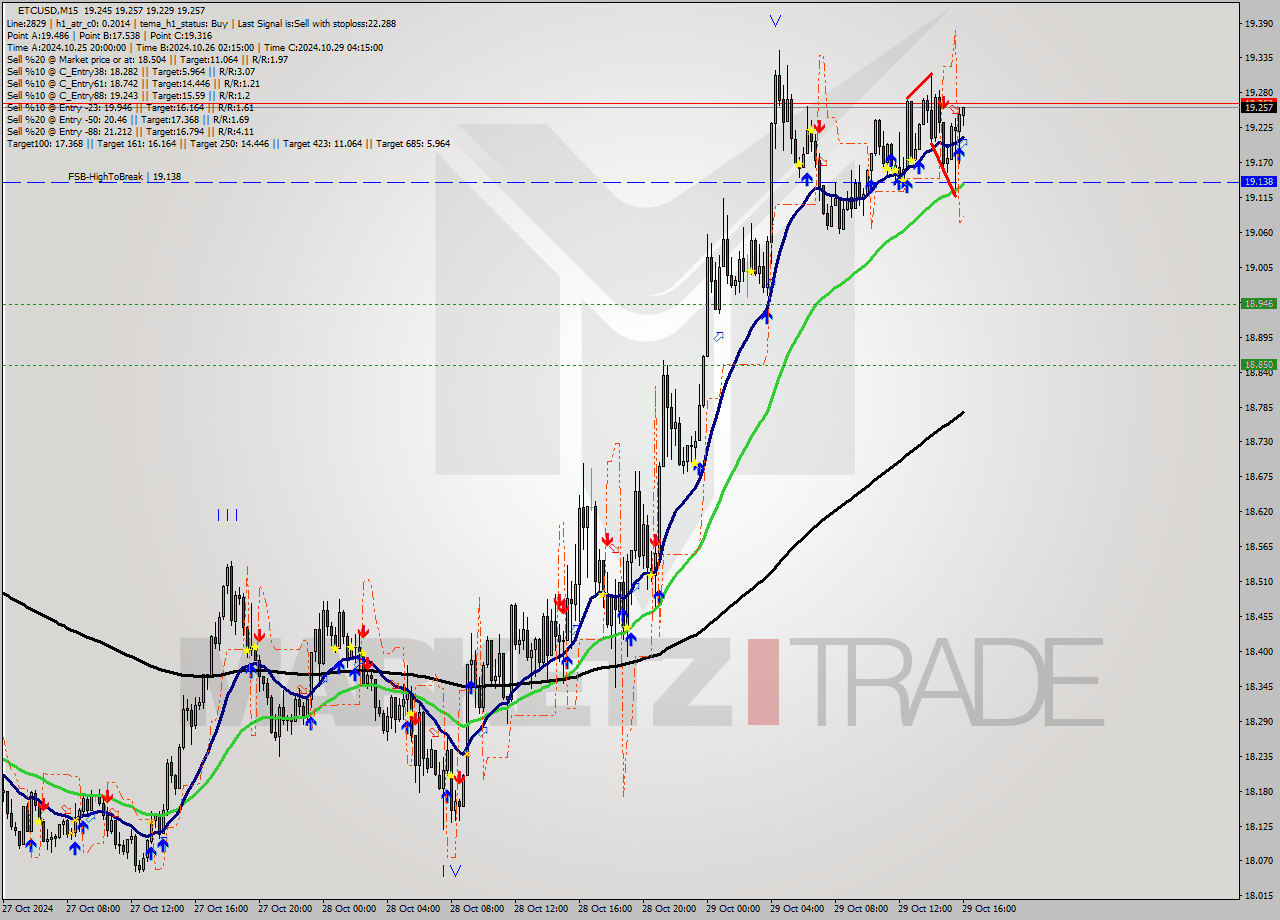Select the hollow blue arrow marker near 18.90
The height and width of the screenshot is (920, 1280).
pos(718,337)
